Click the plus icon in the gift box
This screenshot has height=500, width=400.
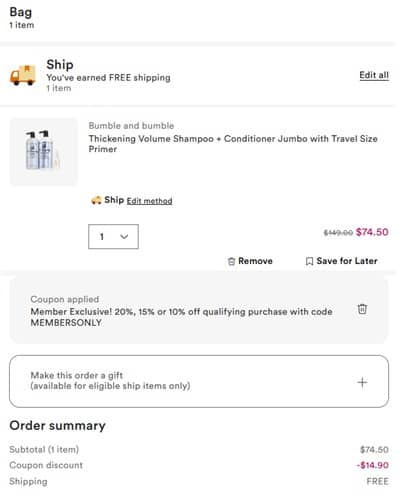point(362,382)
